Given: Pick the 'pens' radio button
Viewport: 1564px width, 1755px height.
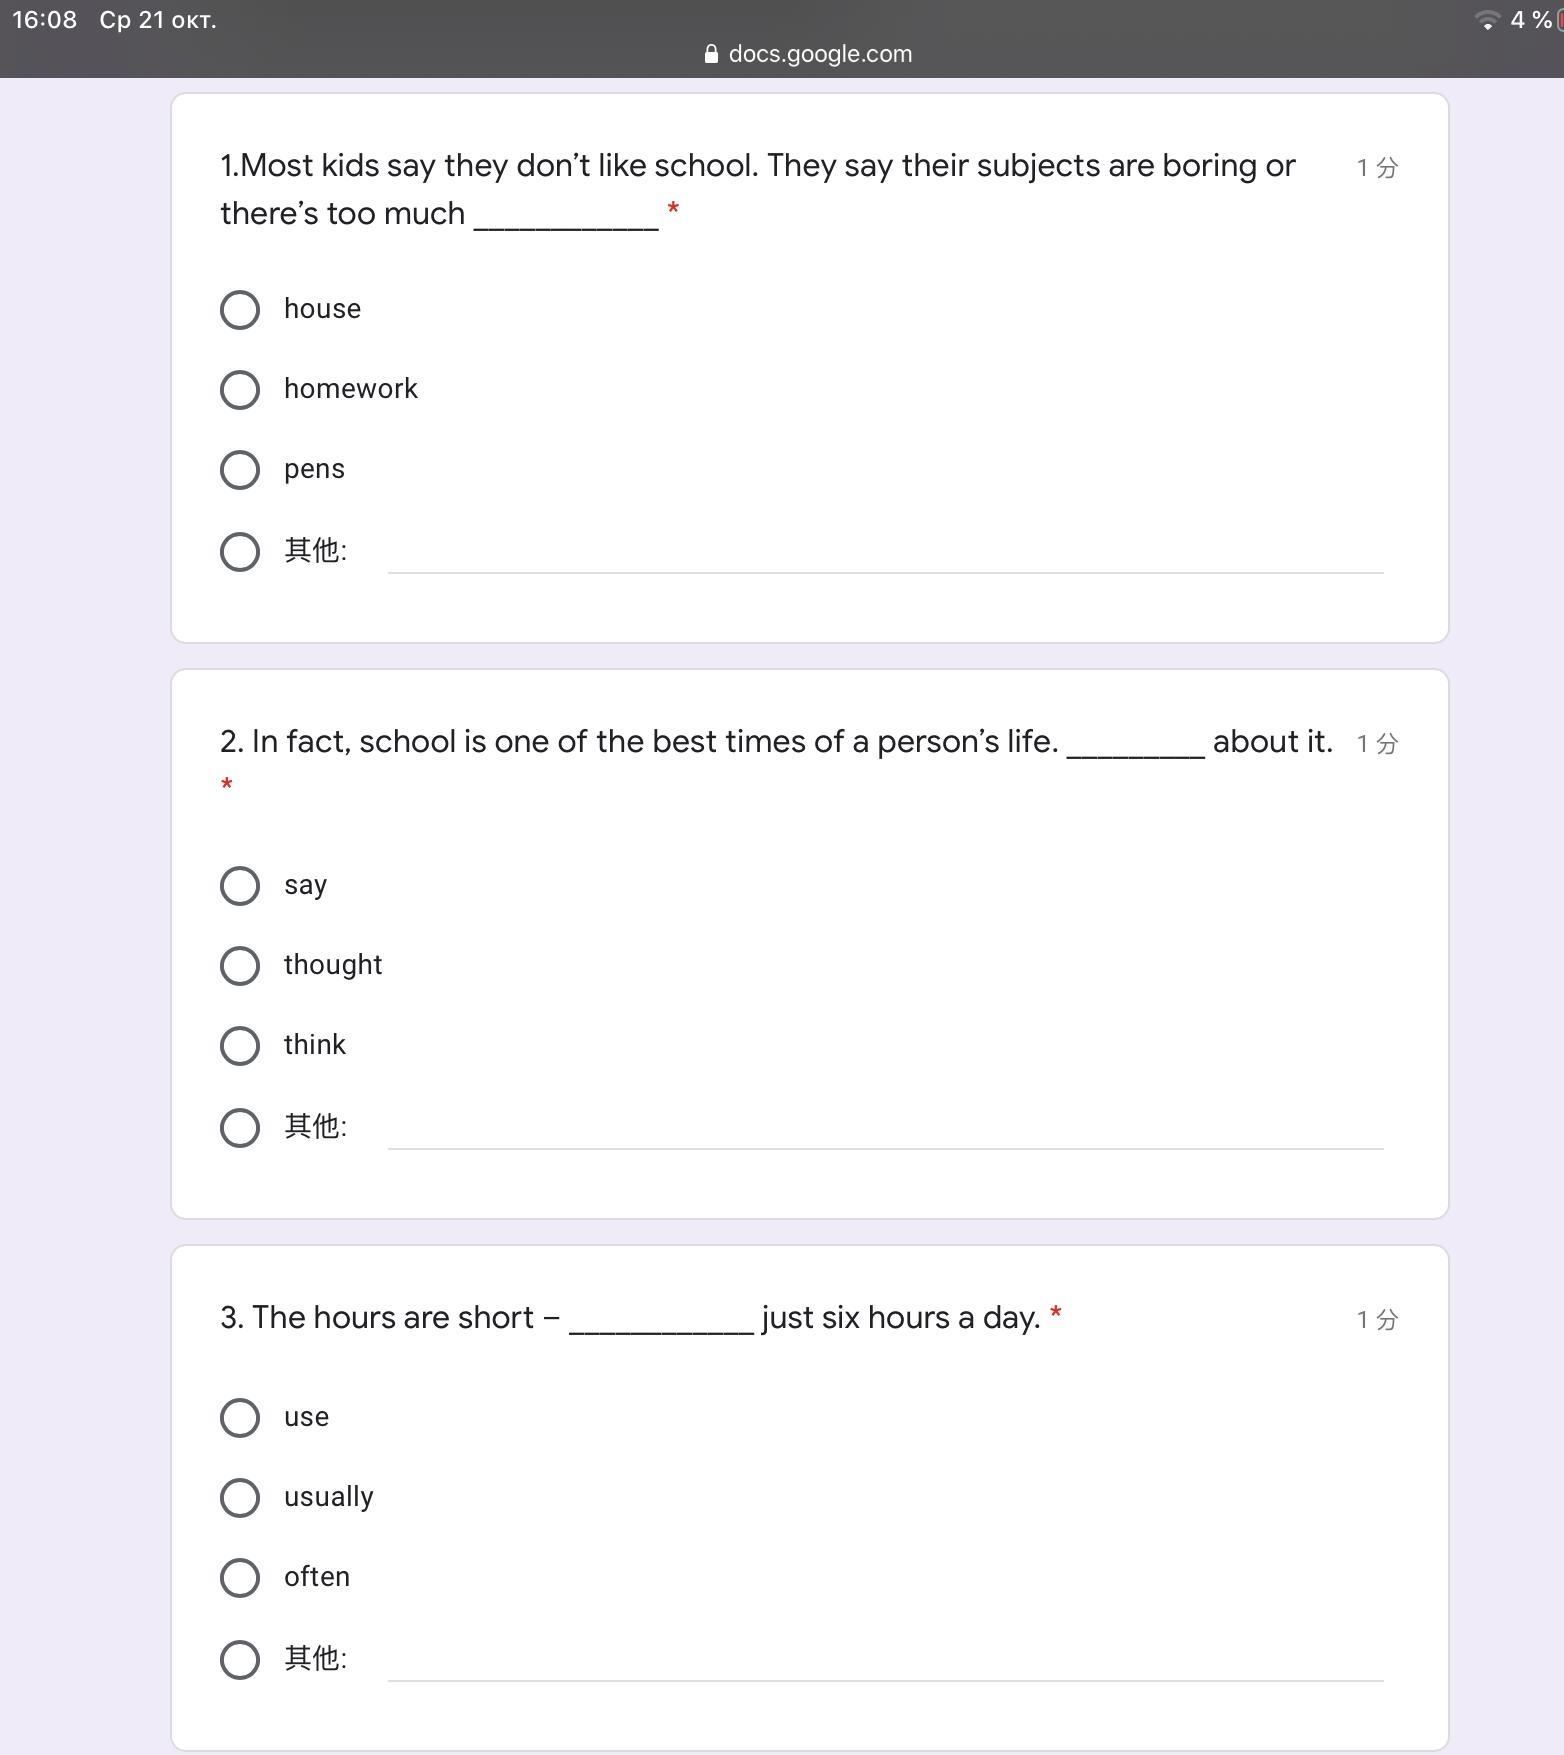Looking at the screenshot, I should [x=240, y=470].
